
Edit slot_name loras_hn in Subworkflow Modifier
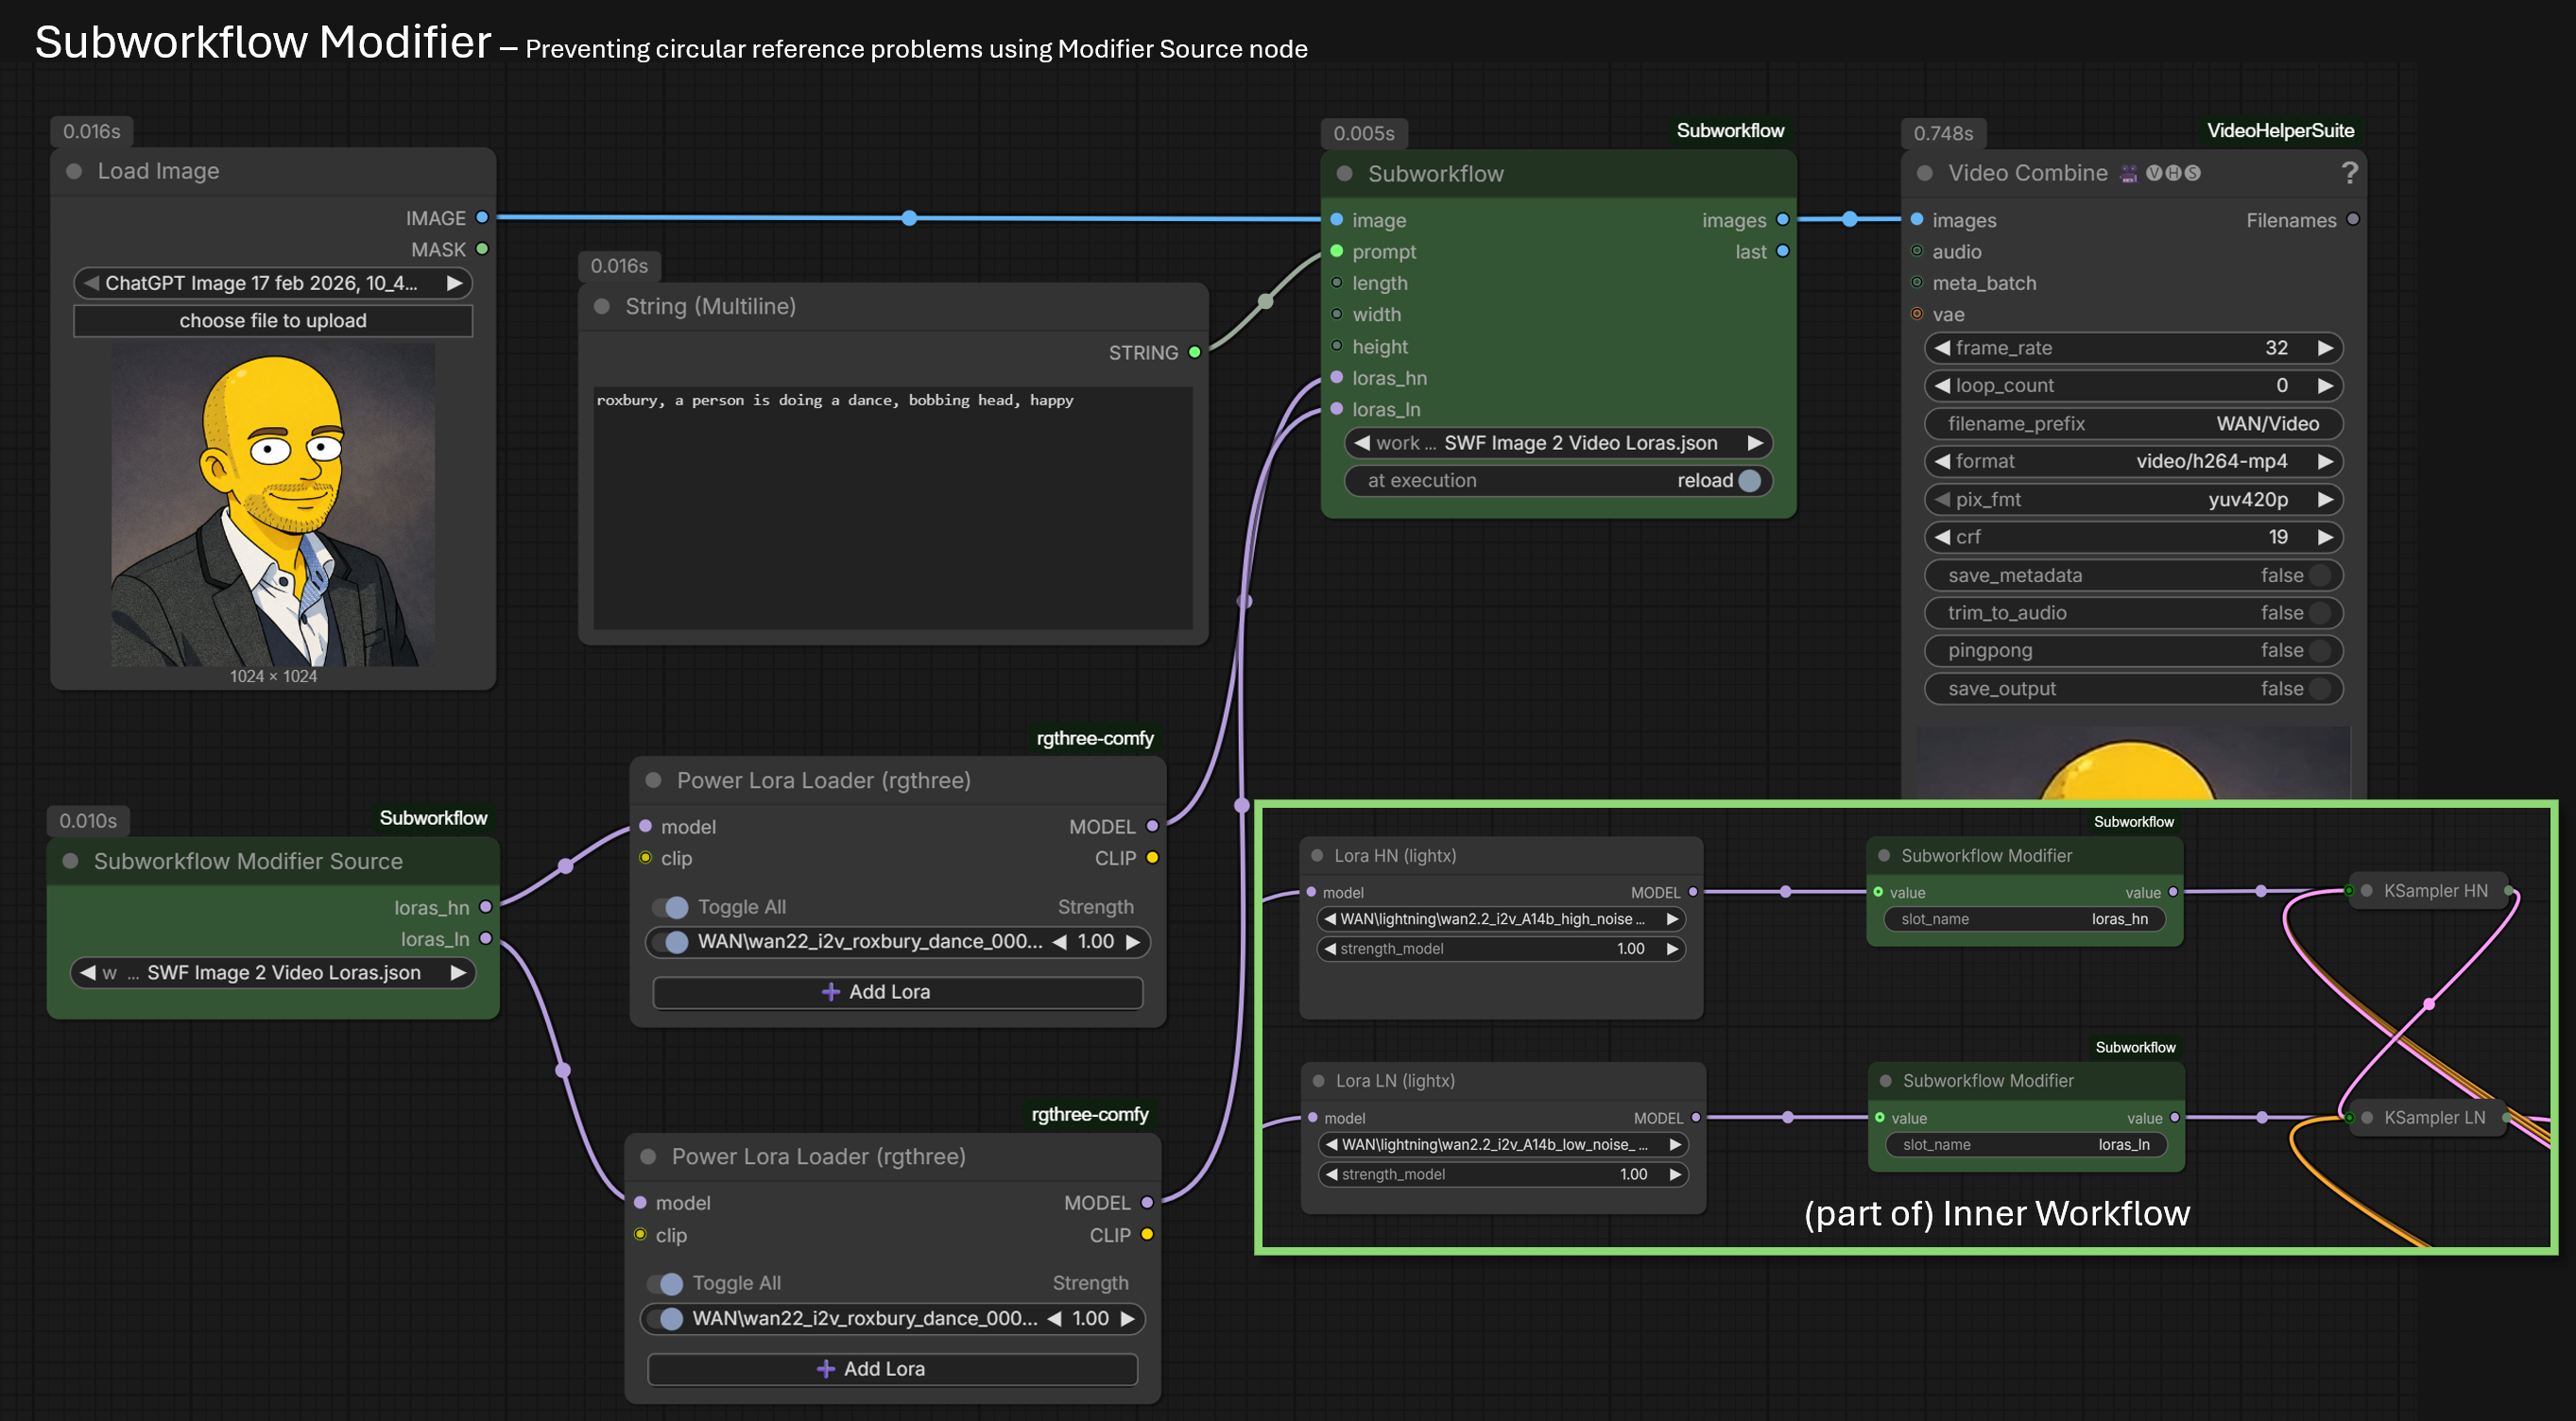coord(2024,919)
